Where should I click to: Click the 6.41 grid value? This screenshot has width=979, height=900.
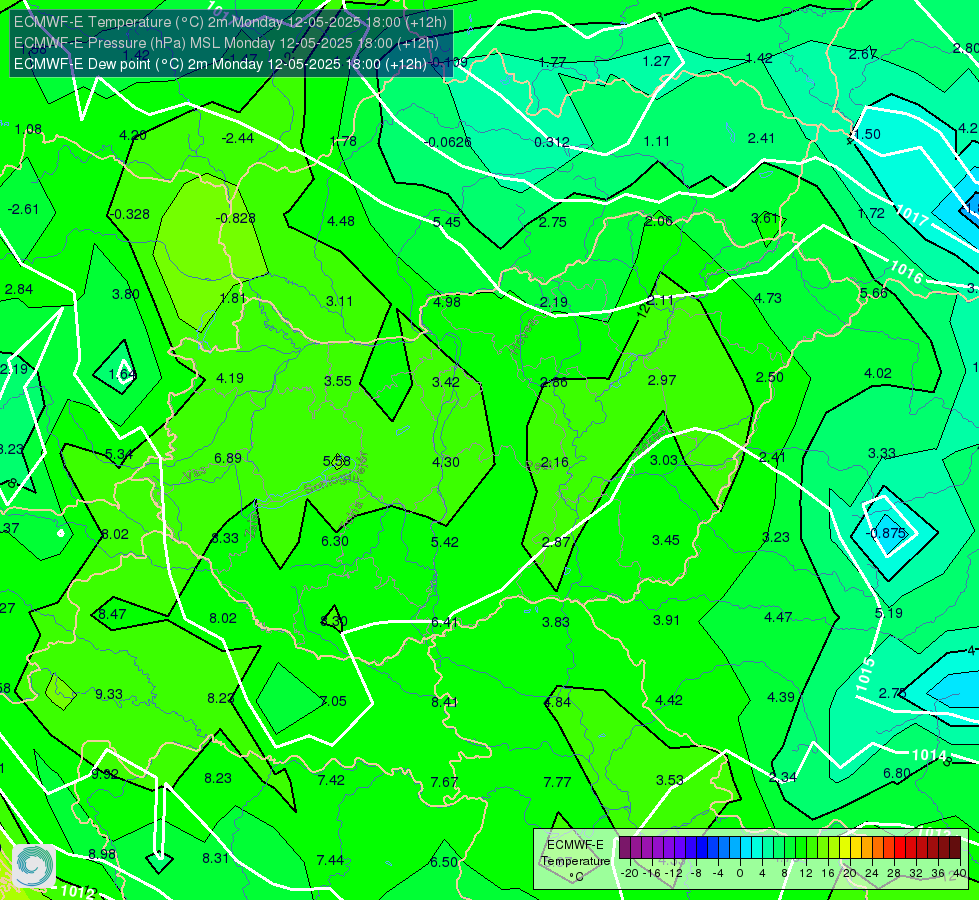pos(445,622)
